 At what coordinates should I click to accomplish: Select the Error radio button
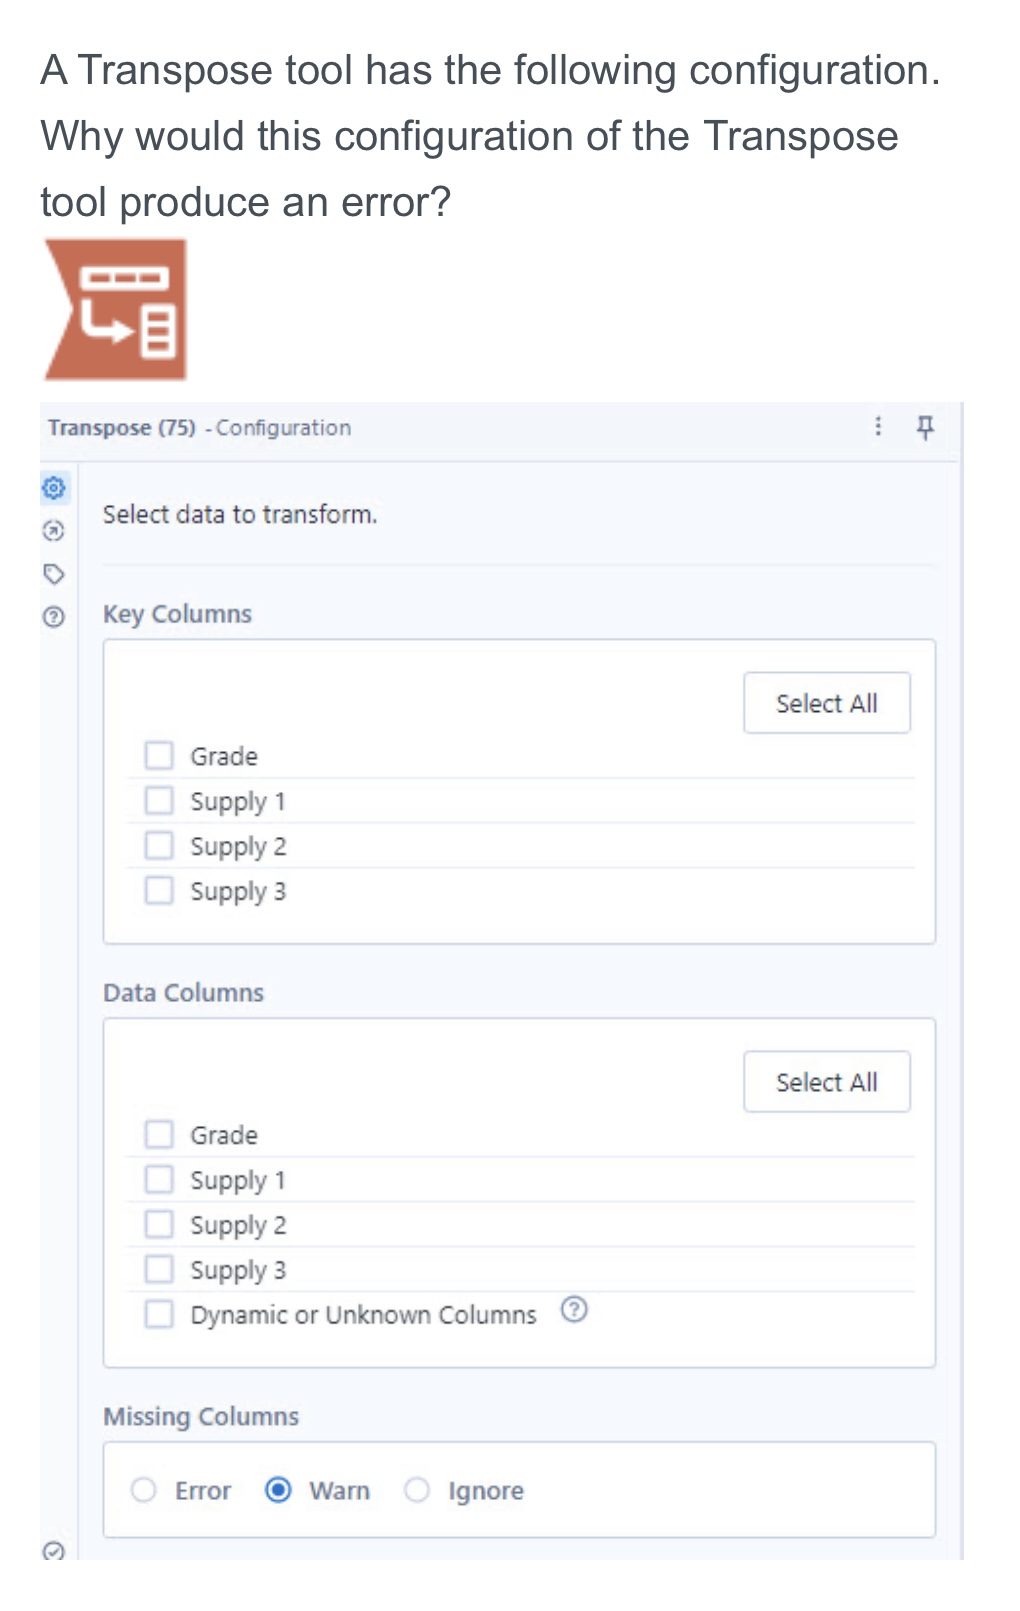coord(143,1490)
